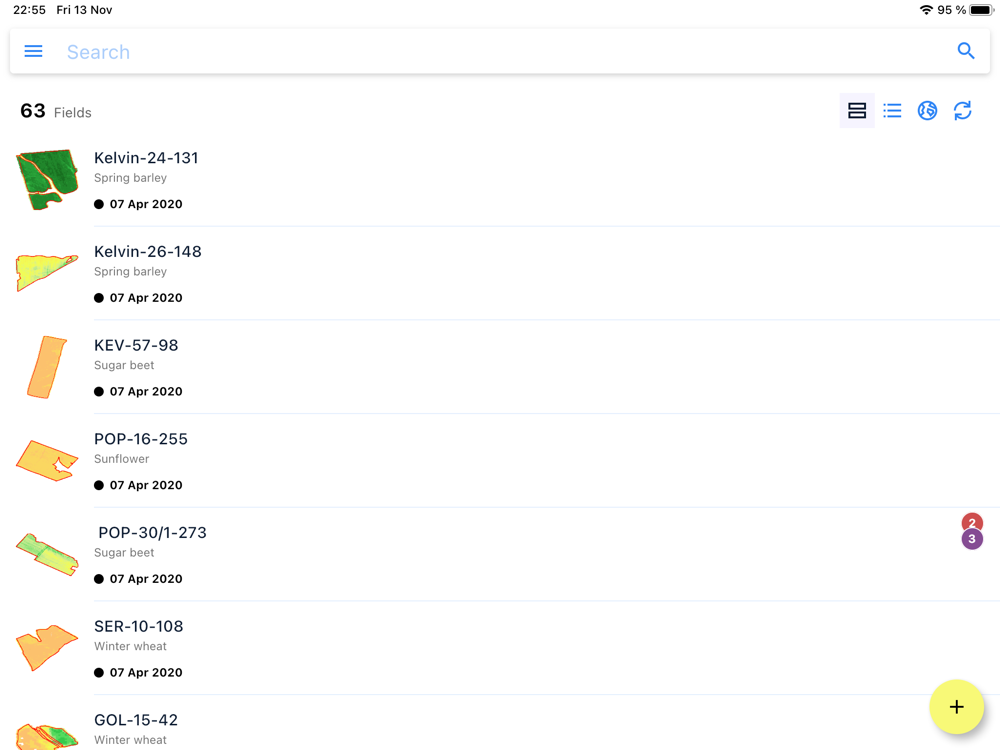
Task: Click Spring barley label under Kelvin-26-148
Action: (x=130, y=272)
